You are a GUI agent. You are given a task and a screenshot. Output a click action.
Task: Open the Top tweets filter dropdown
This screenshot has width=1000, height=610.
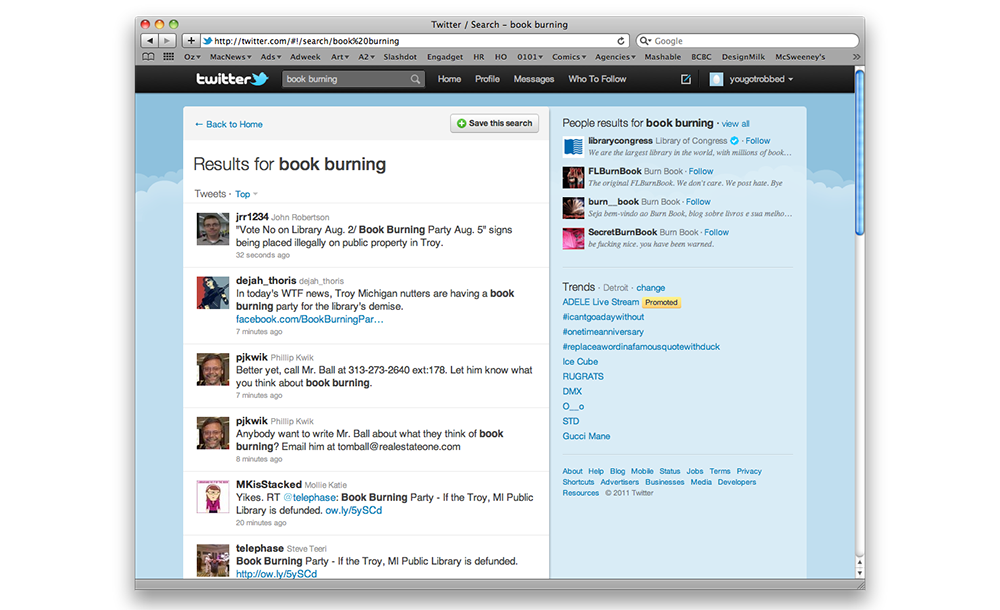[246, 194]
